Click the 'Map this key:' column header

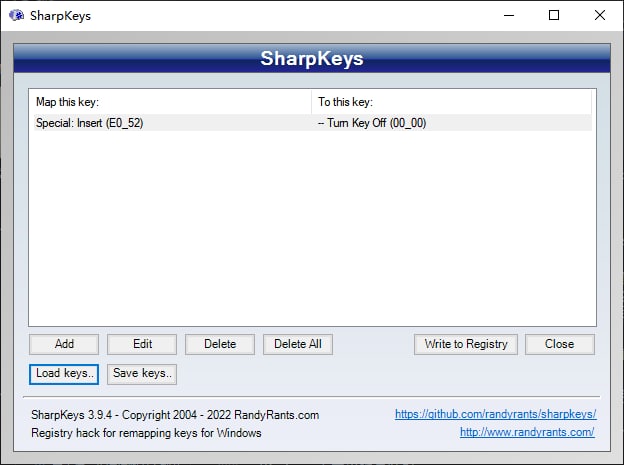point(170,102)
